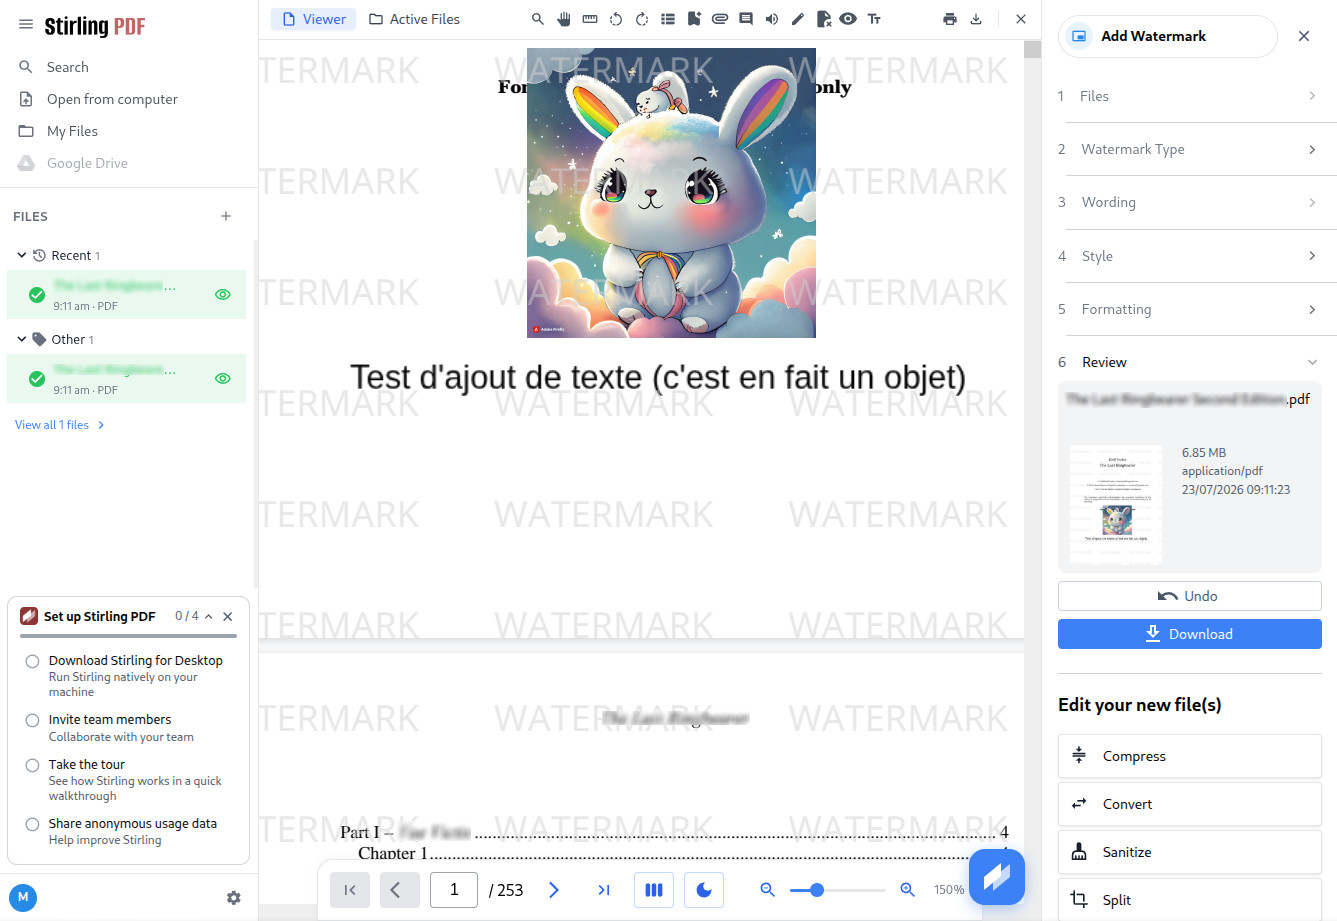
Task: Go to the next page
Action: pyautogui.click(x=554, y=890)
